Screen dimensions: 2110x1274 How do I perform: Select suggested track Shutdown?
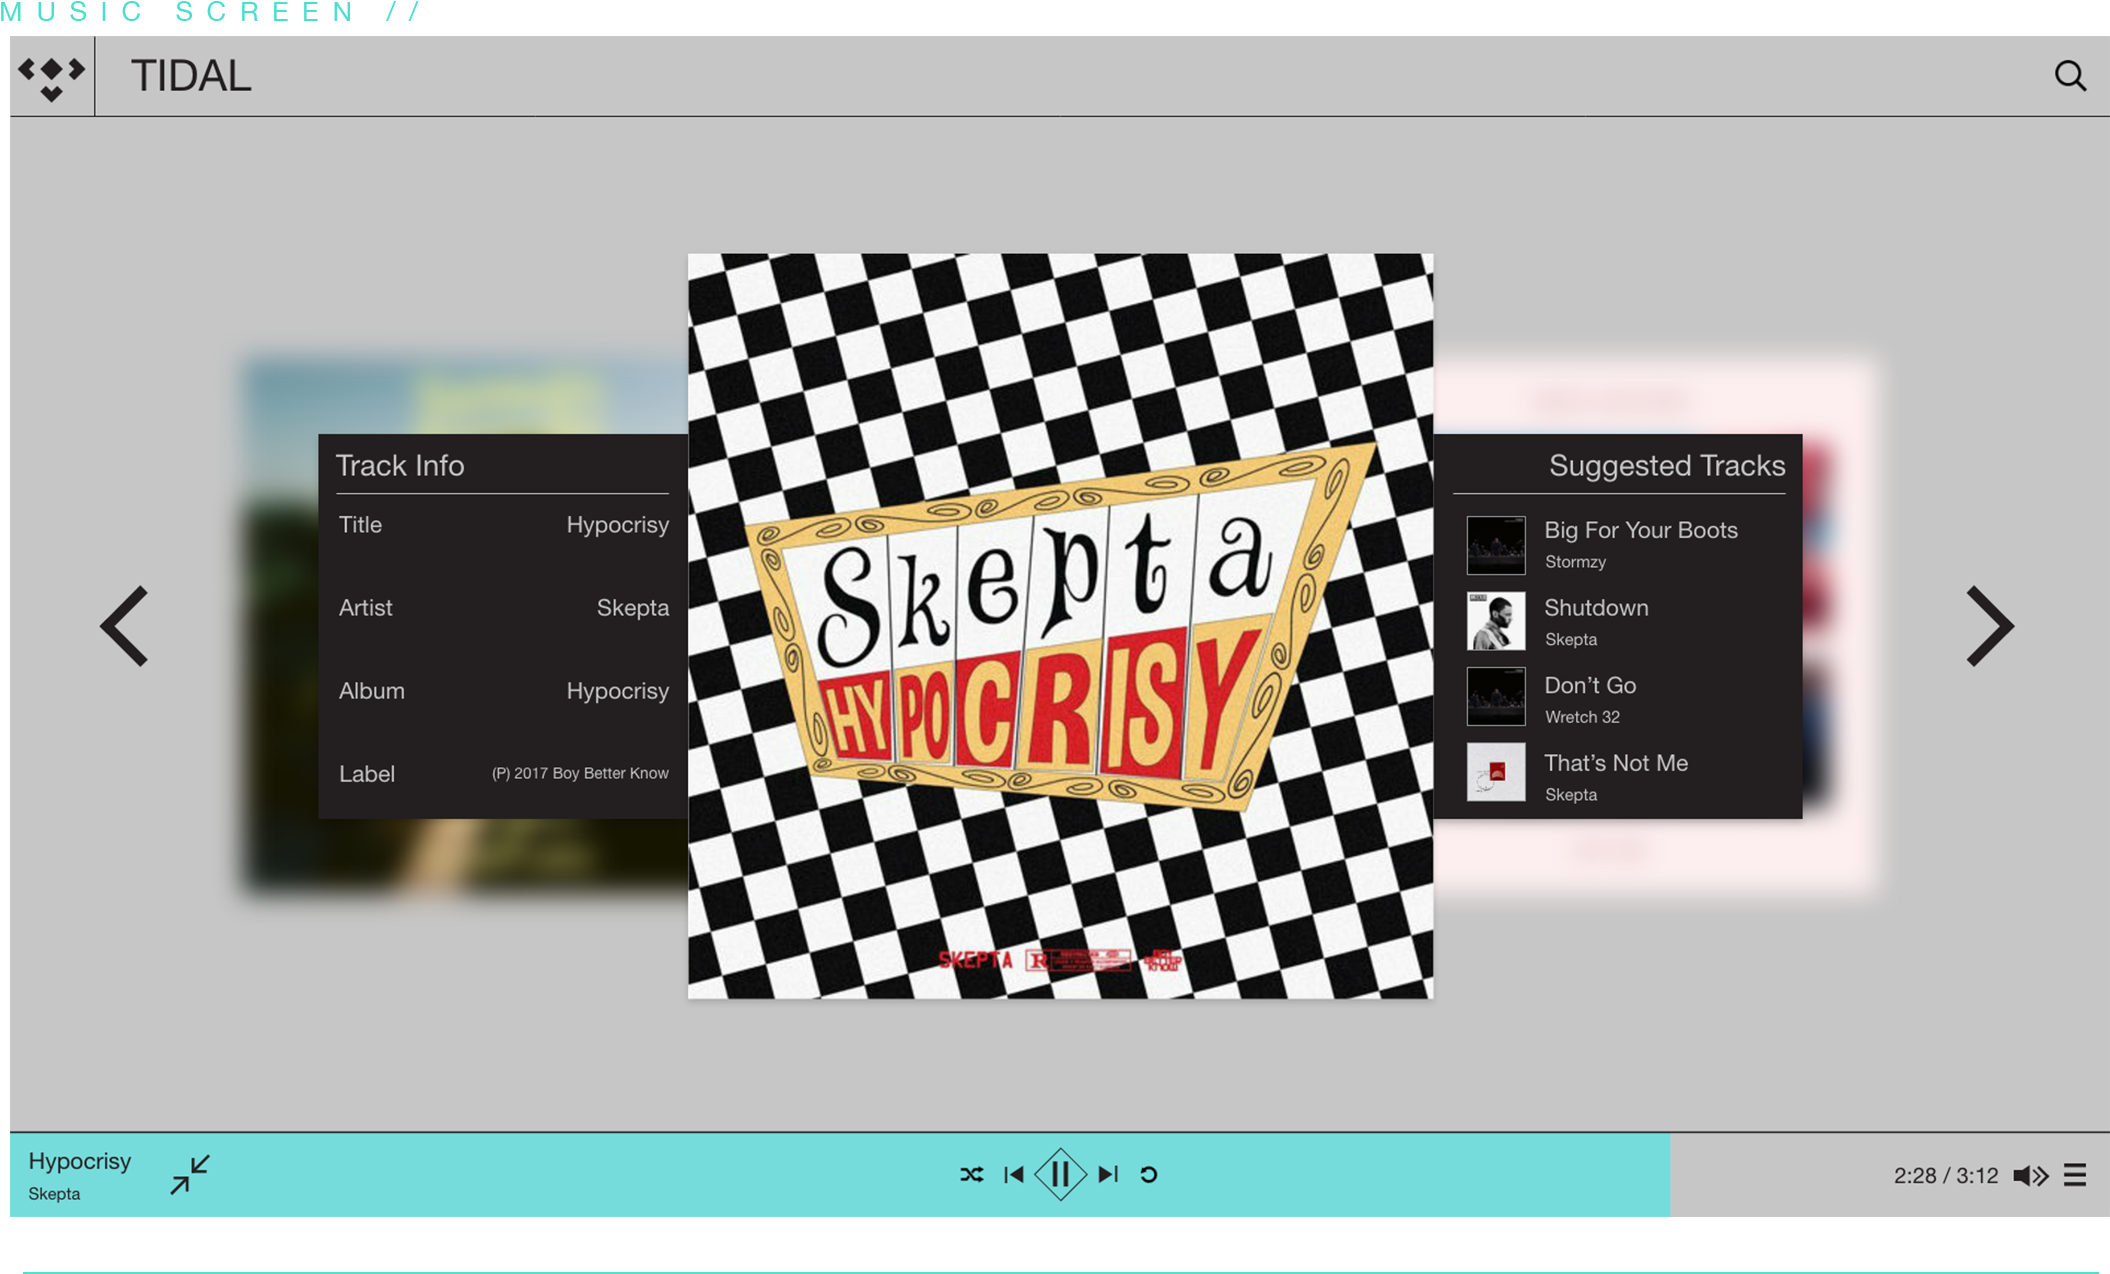1596,608
